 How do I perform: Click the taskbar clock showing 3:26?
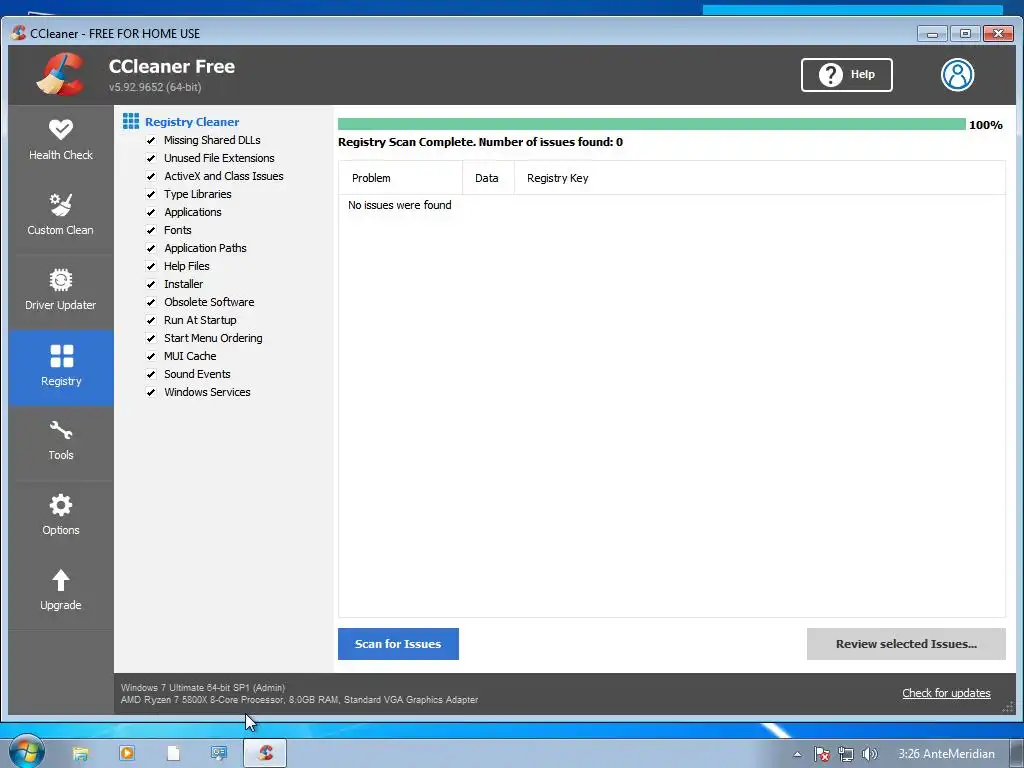point(946,754)
